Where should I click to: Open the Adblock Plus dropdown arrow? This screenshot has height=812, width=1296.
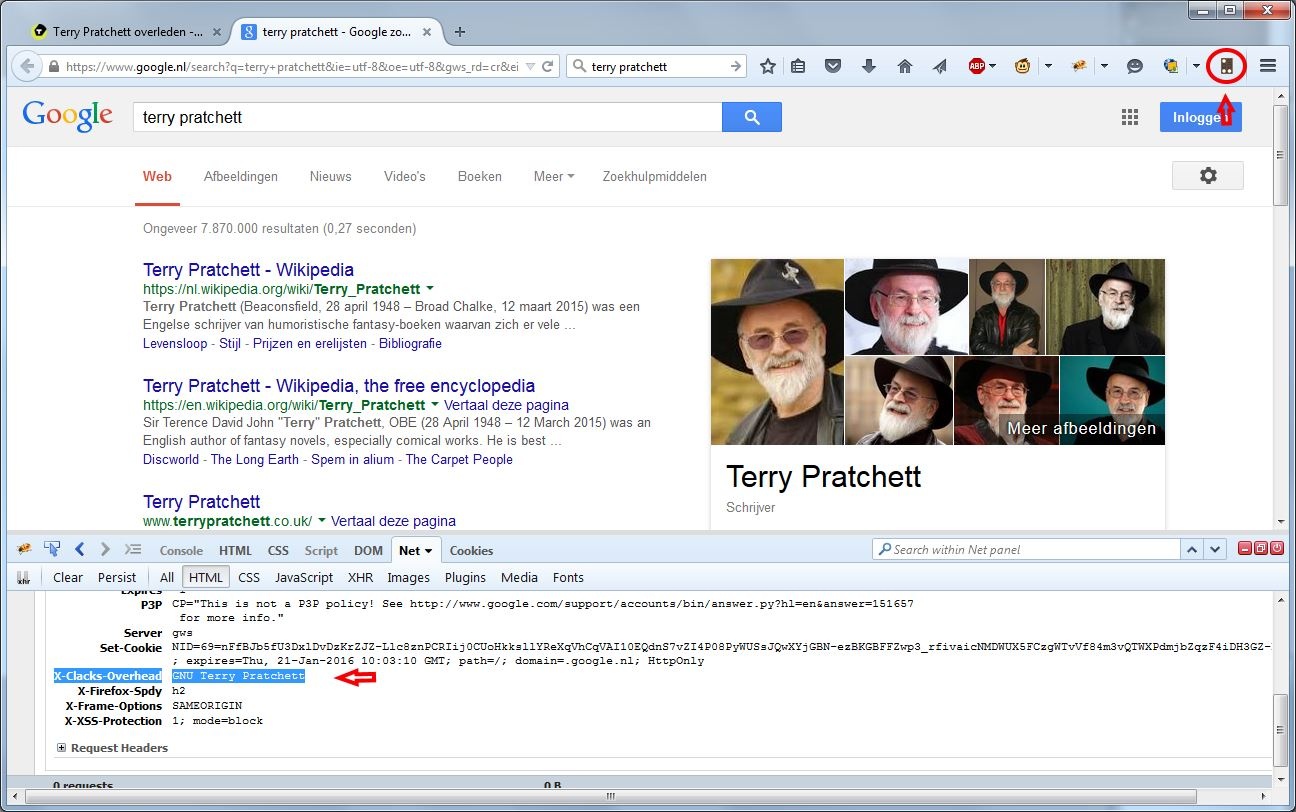pyautogui.click(x=993, y=66)
